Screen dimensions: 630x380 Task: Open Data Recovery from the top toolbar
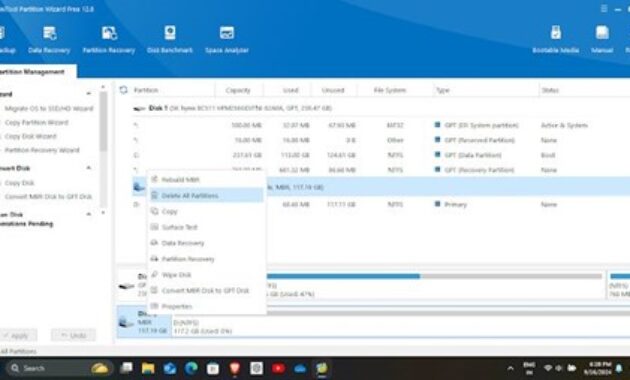(x=49, y=40)
